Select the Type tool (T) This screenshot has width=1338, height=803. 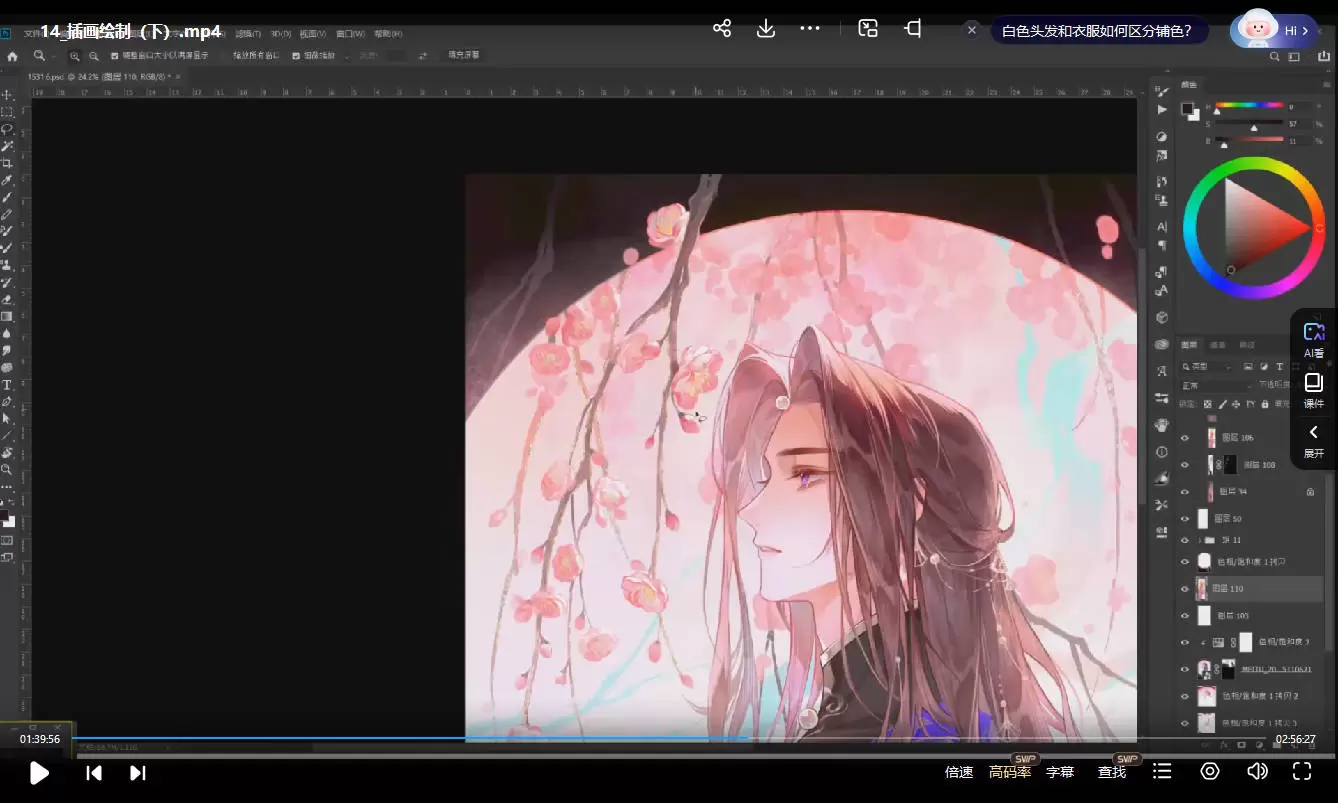point(7,384)
